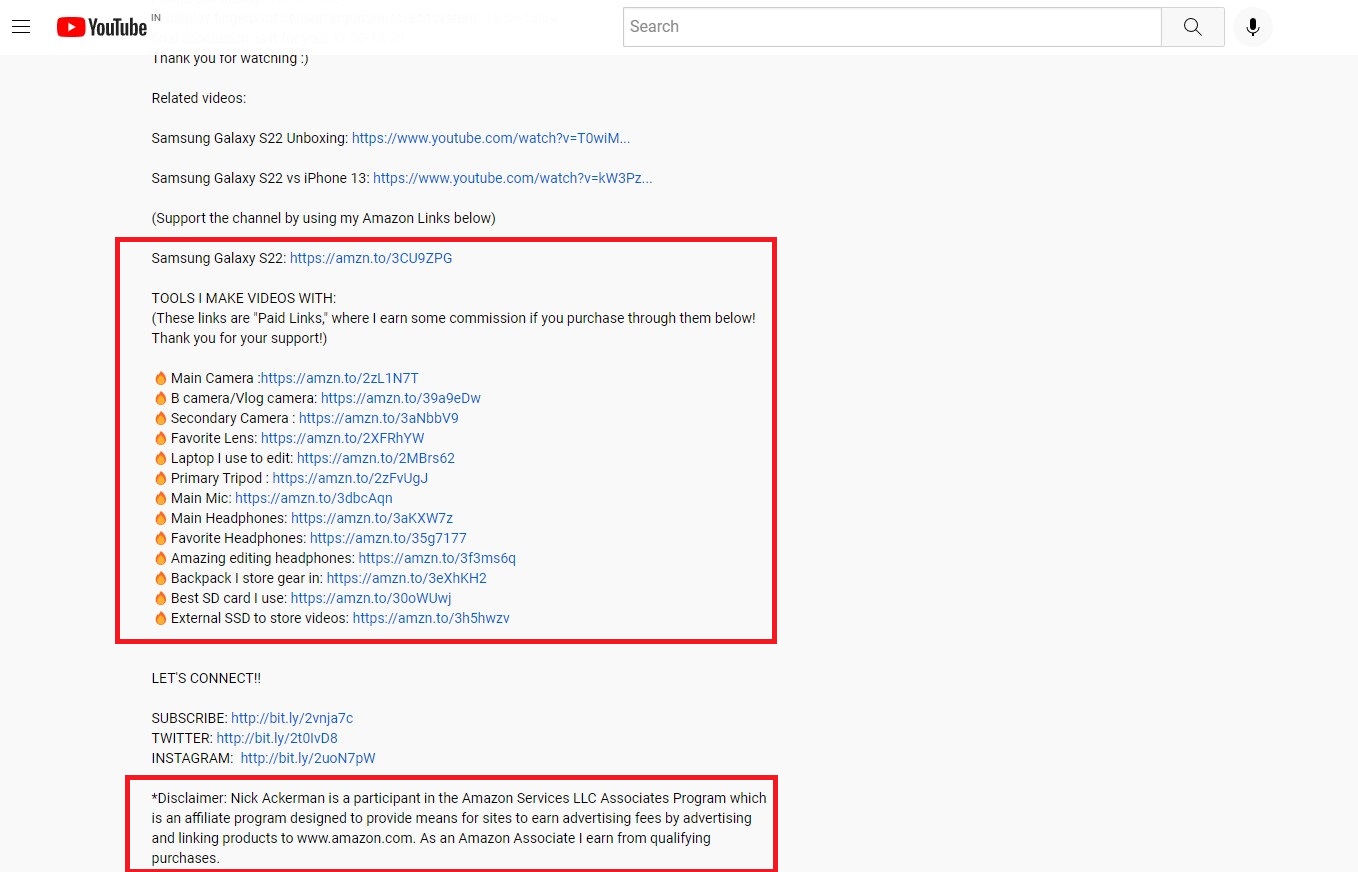The height and width of the screenshot is (872, 1358).
Task: Open the Primary Tripod link
Action: pyautogui.click(x=350, y=478)
